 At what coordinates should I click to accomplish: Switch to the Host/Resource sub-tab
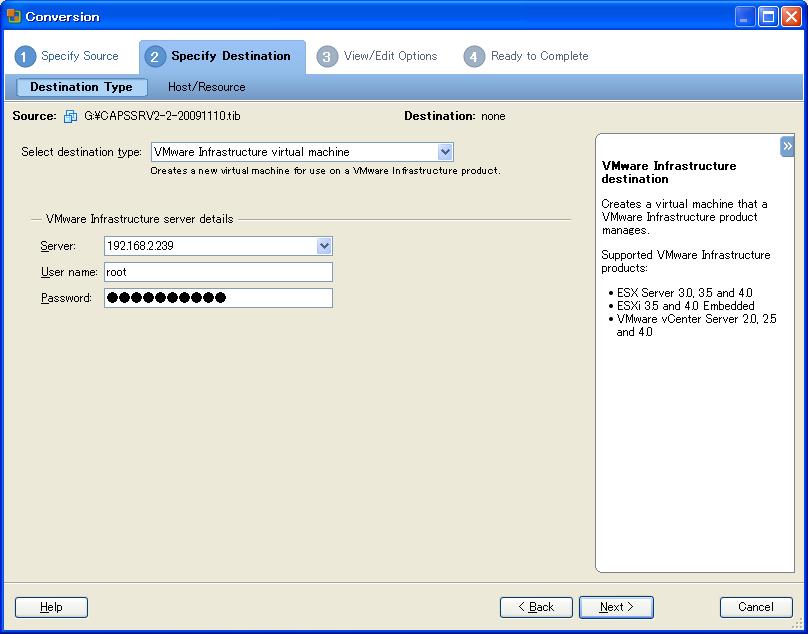(x=207, y=87)
